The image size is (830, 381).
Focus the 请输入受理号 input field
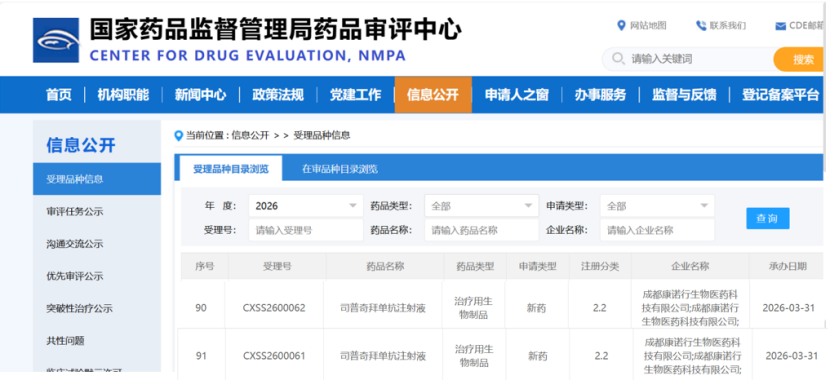pyautogui.click(x=305, y=230)
